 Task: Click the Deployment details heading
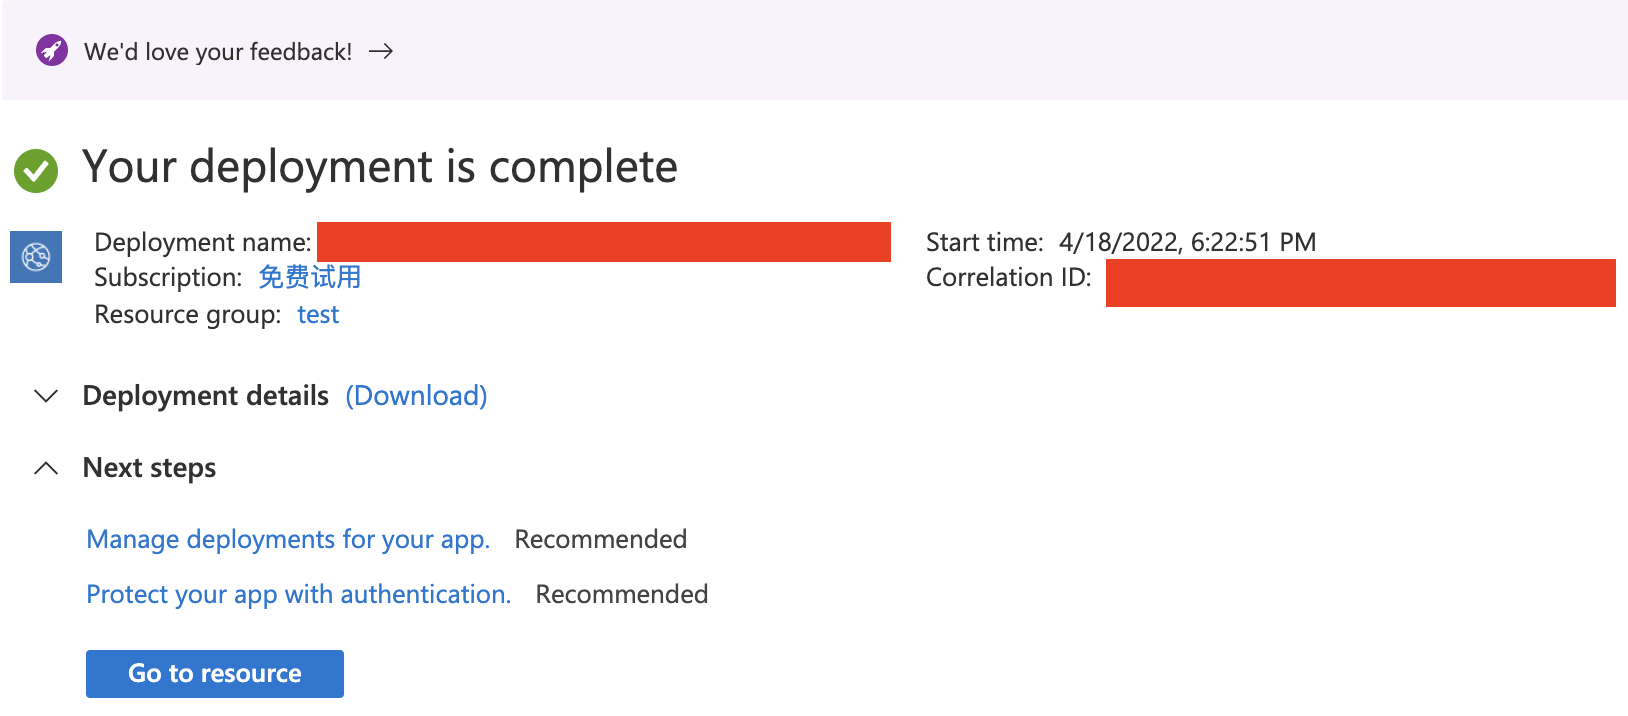(x=205, y=396)
